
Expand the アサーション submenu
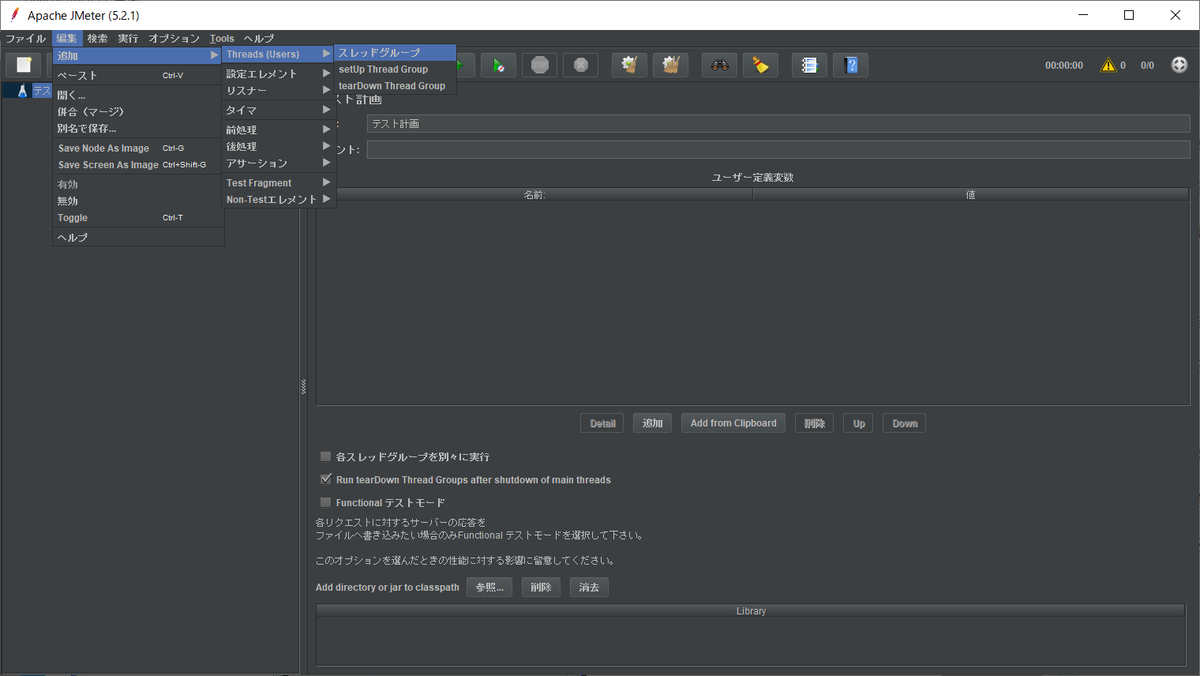tap(278, 163)
